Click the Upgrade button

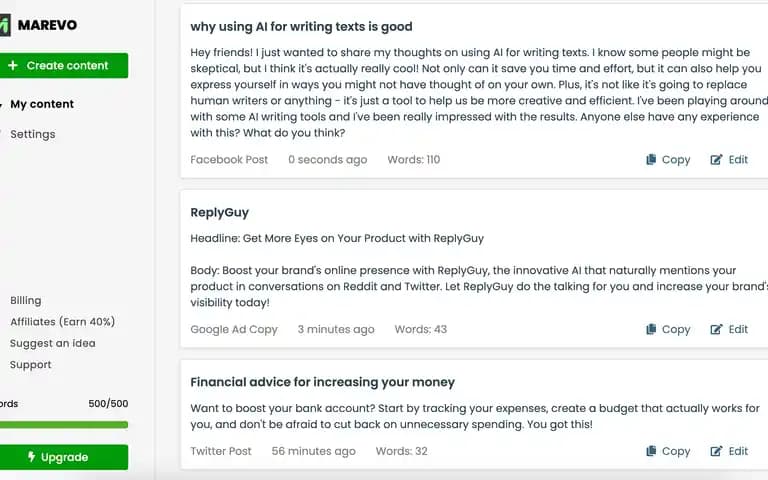pyautogui.click(x=64, y=457)
